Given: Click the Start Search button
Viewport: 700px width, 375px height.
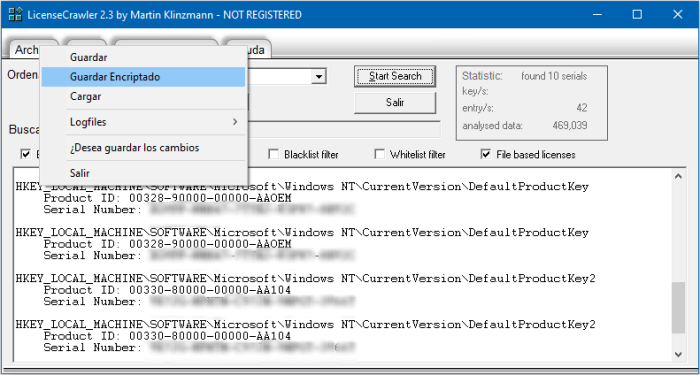Looking at the screenshot, I should [x=395, y=76].
